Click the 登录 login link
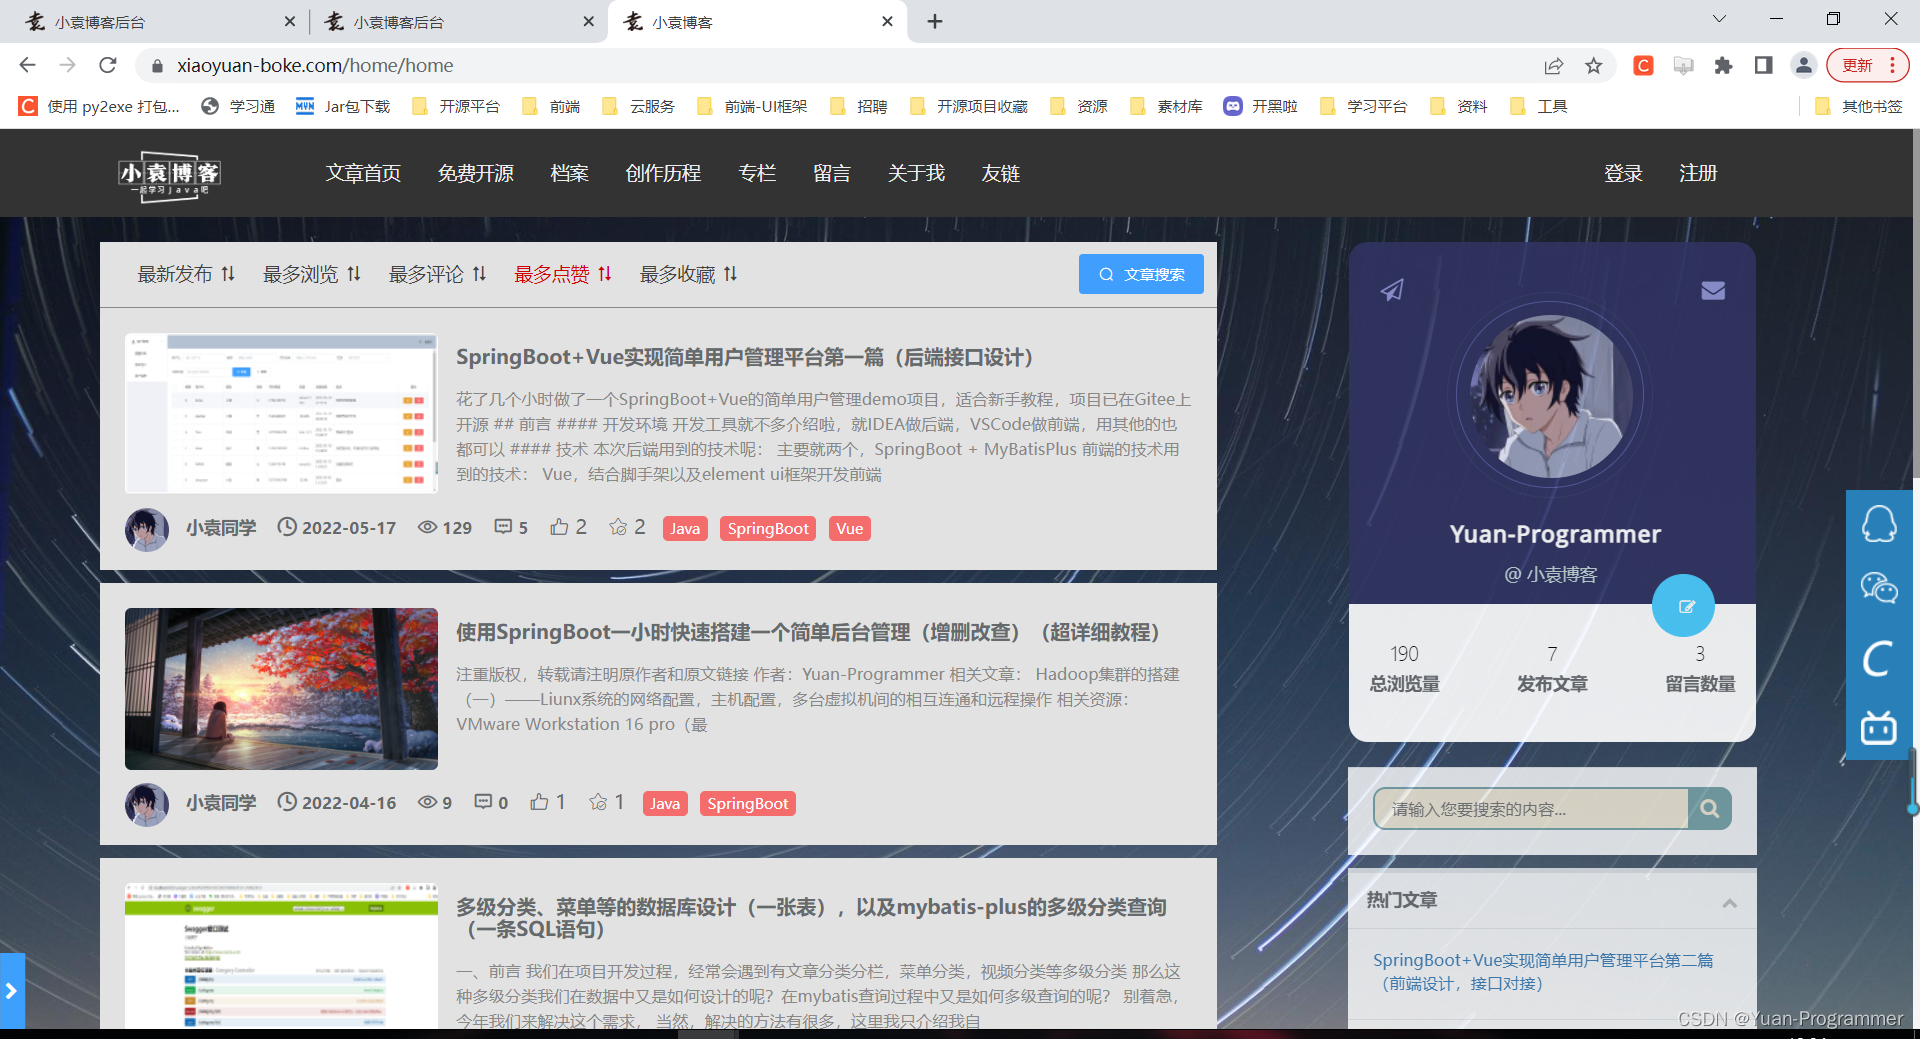The width and height of the screenshot is (1920, 1039). [1623, 173]
